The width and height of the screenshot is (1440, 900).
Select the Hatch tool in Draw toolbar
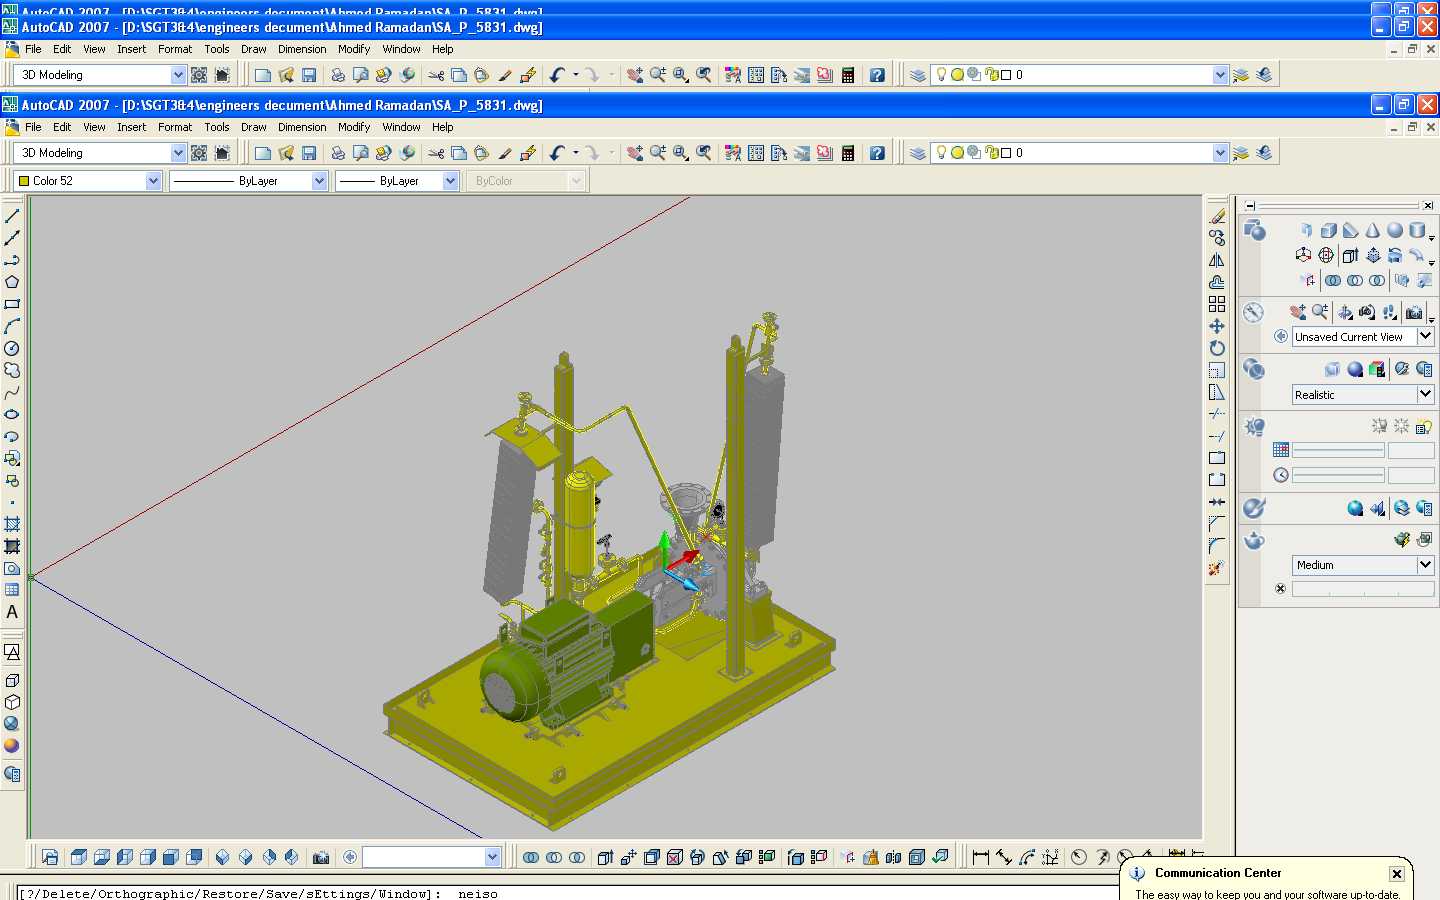[12, 524]
